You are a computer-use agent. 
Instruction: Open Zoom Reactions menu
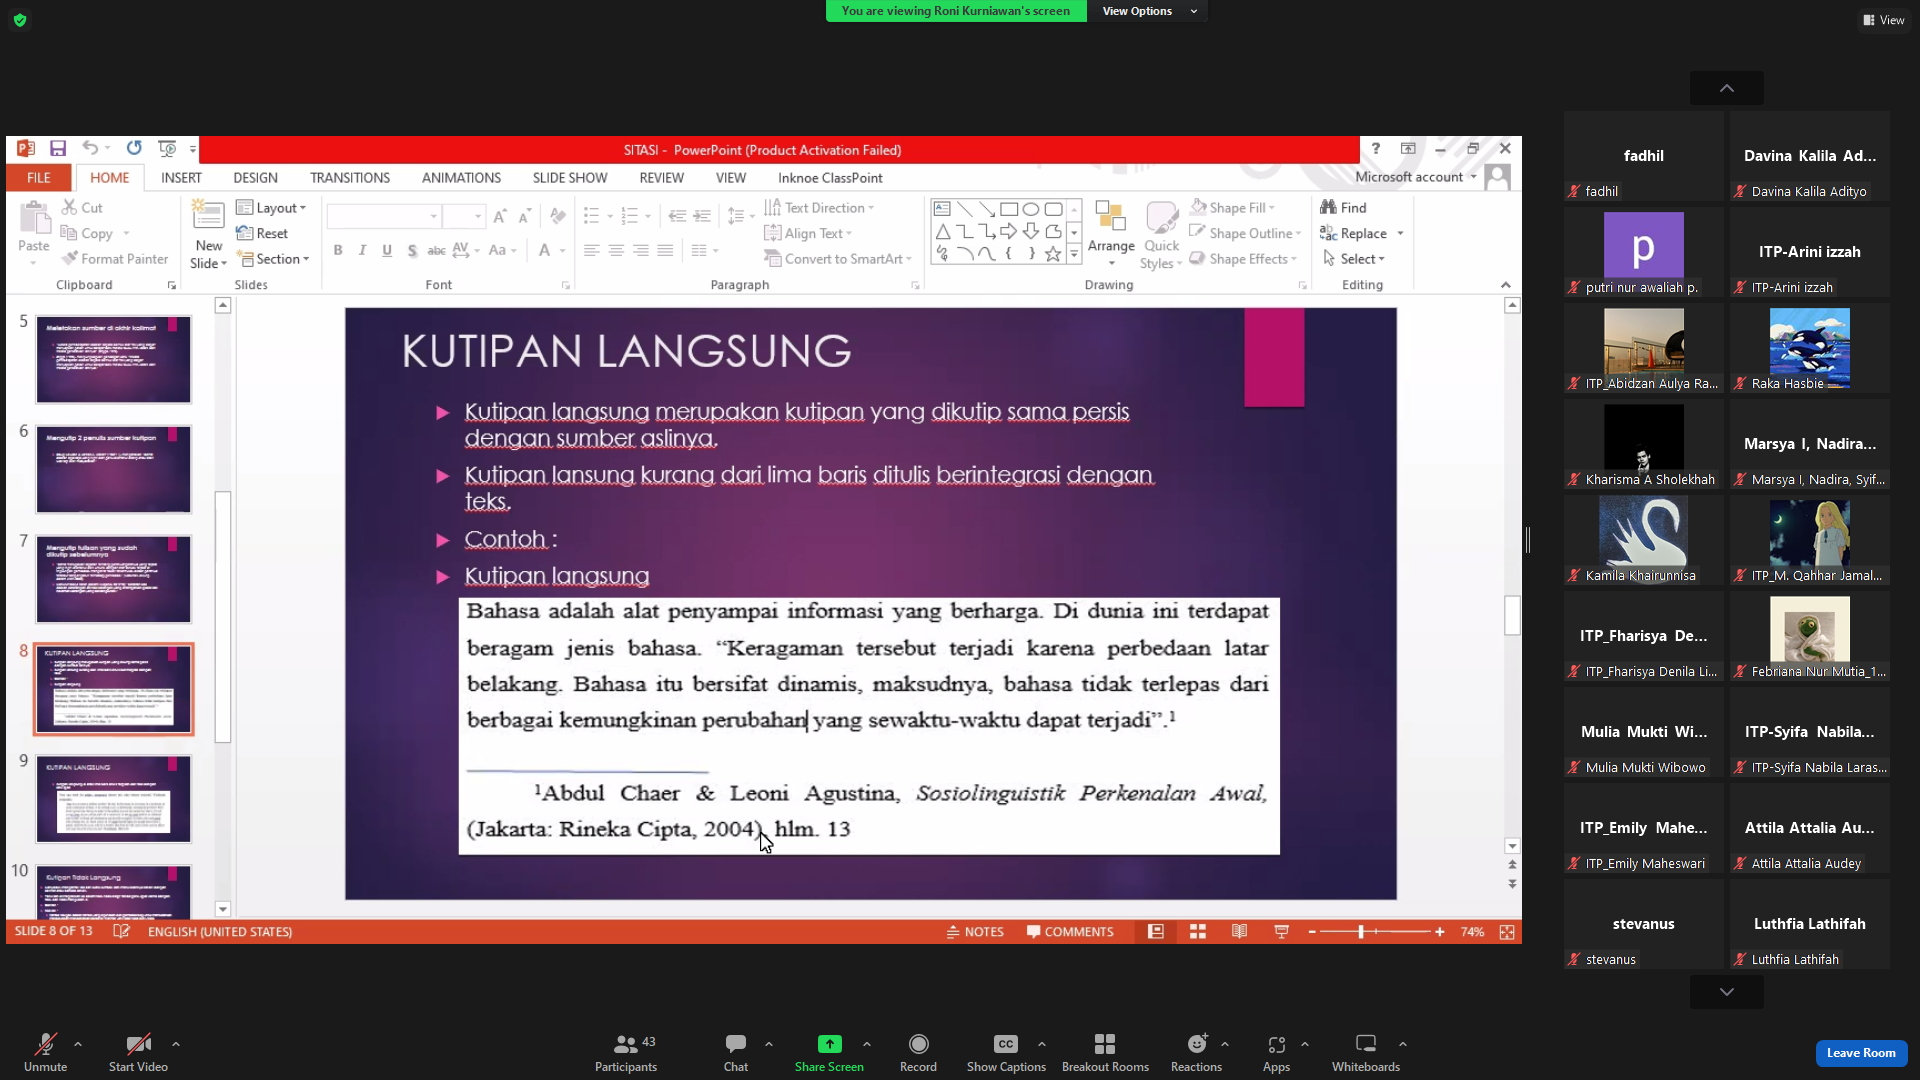pyautogui.click(x=1196, y=1053)
